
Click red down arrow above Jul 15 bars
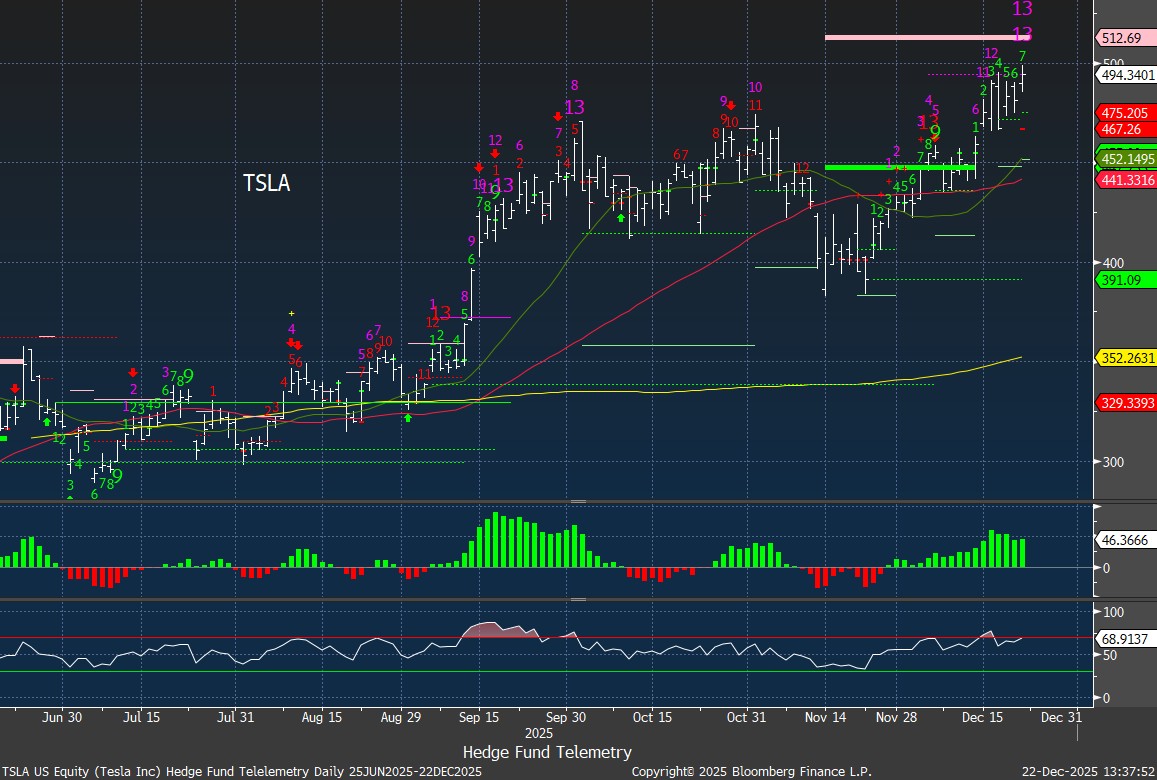pos(133,373)
